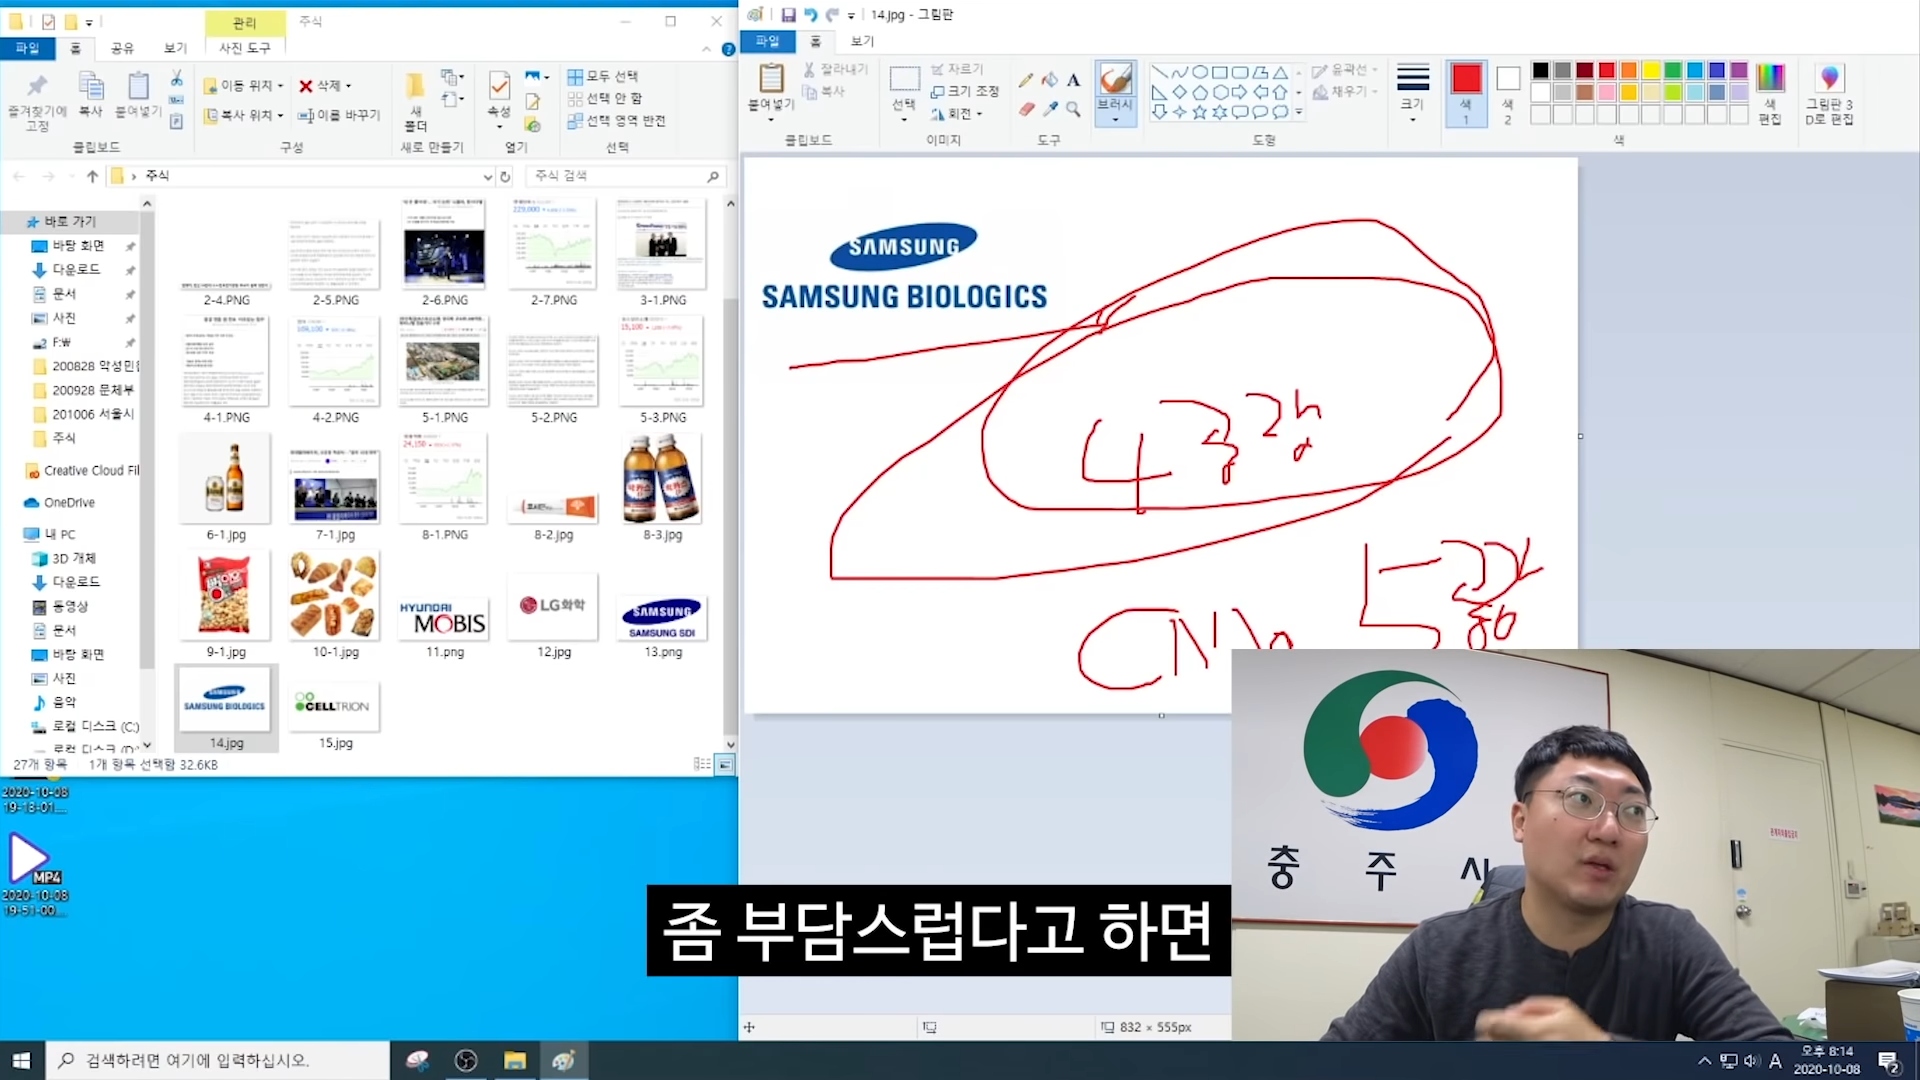This screenshot has height=1080, width=1920.
Task: Toggle details list view in Explorer status bar
Action: coord(702,764)
